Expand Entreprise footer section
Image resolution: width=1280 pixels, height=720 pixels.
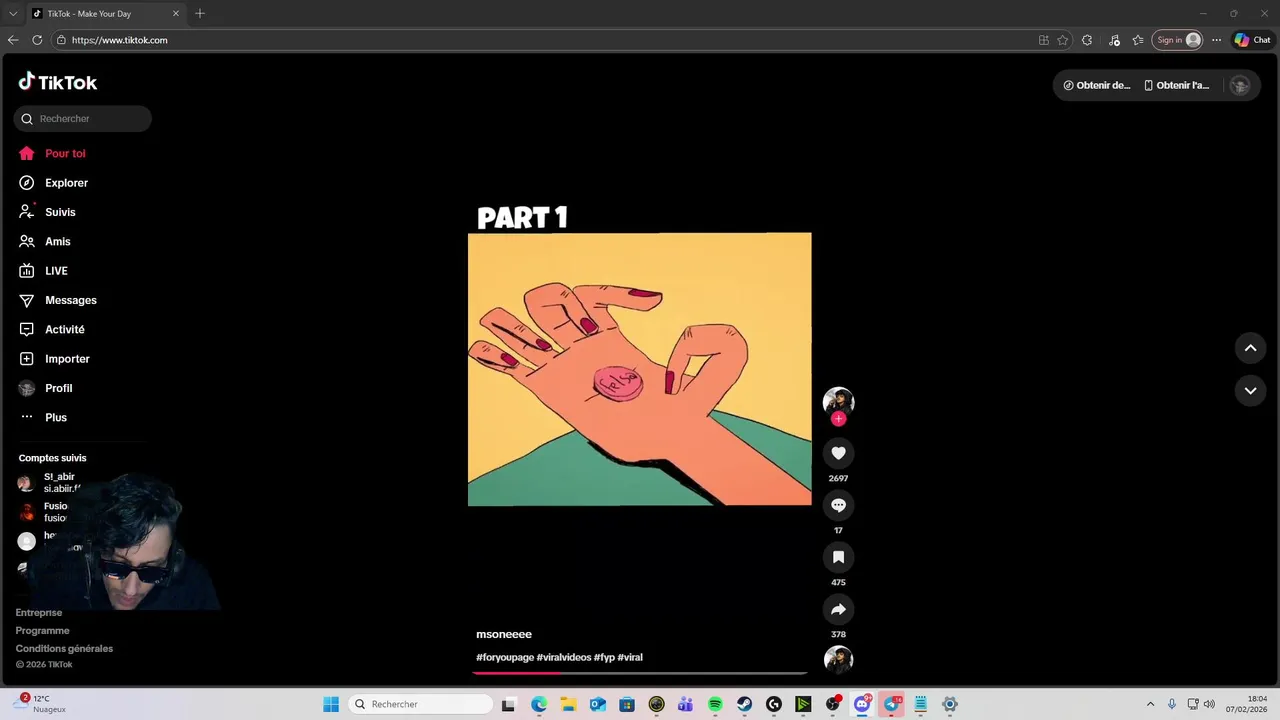[39, 612]
